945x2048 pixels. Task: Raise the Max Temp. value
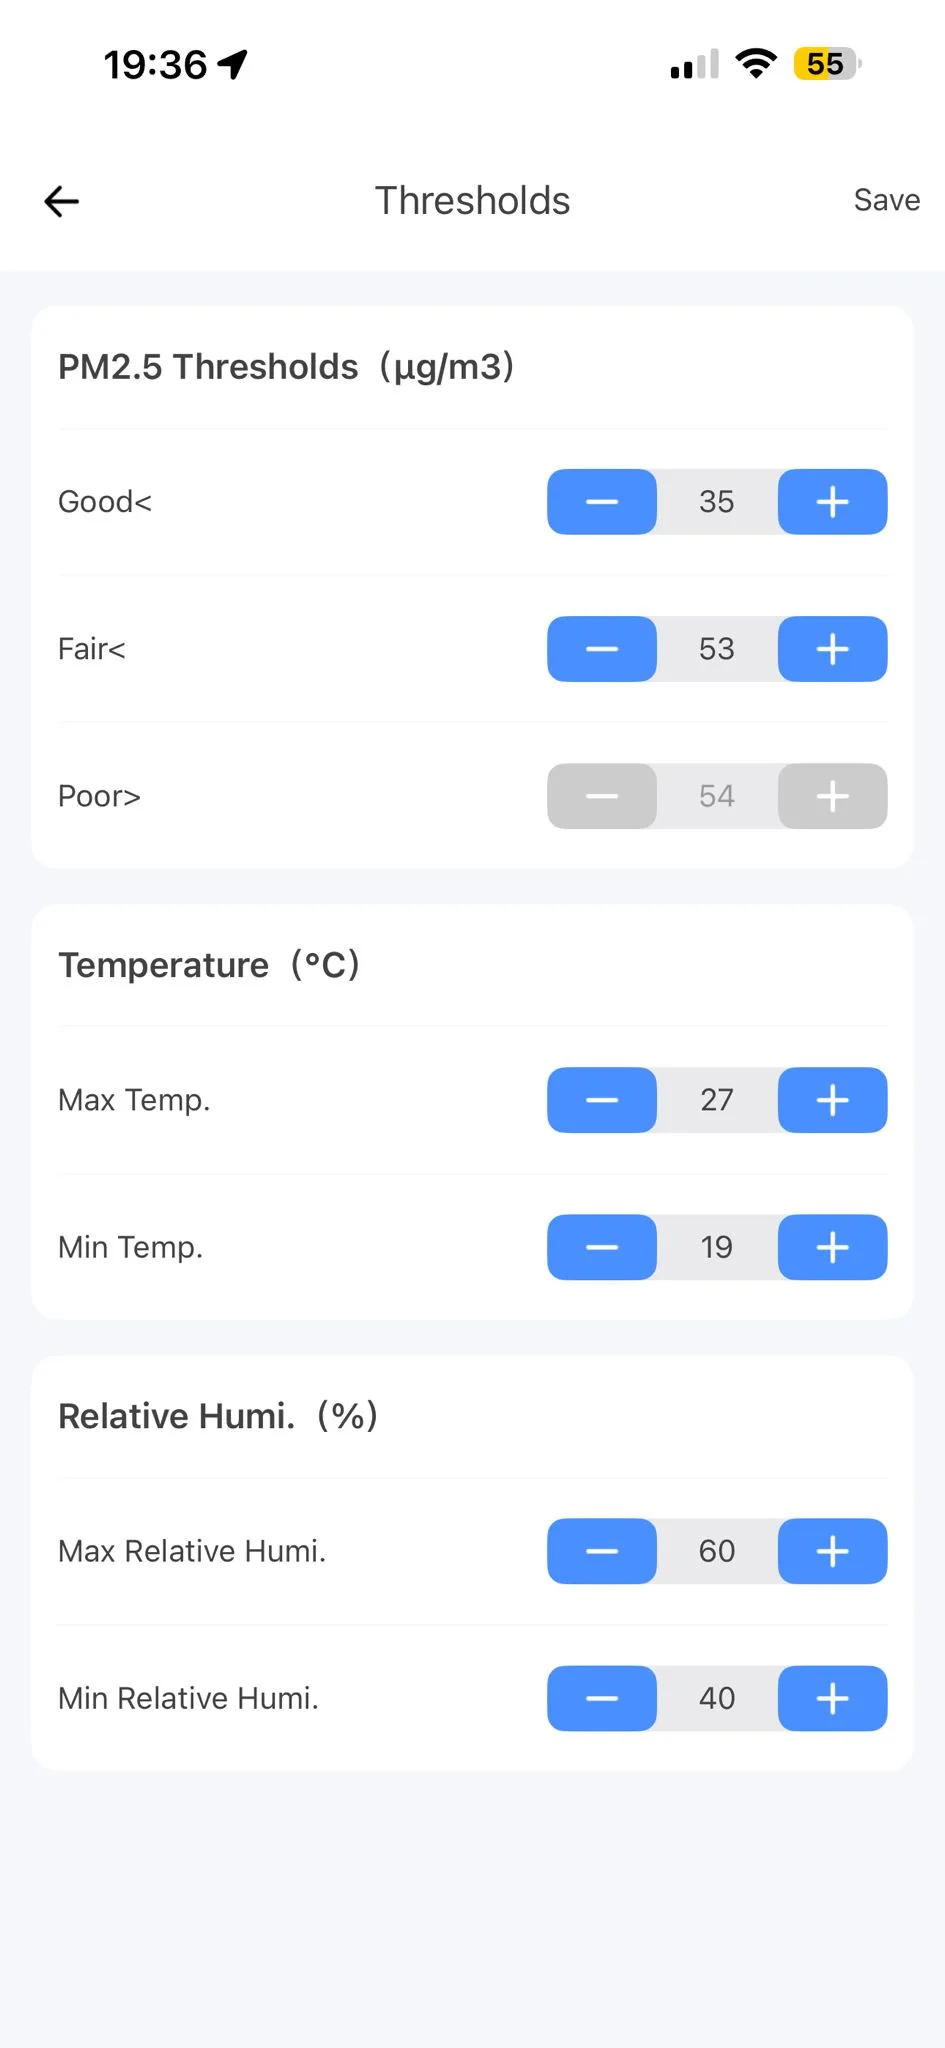832,1100
